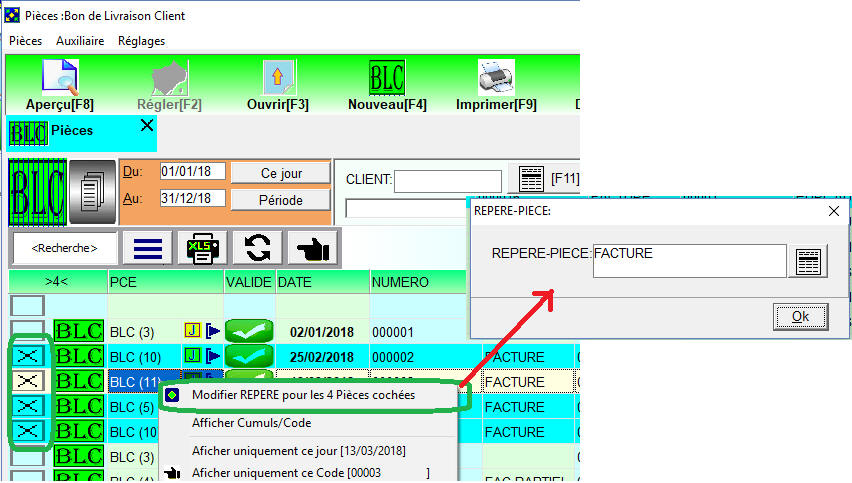Click the <Recherche> search box

tap(64, 247)
